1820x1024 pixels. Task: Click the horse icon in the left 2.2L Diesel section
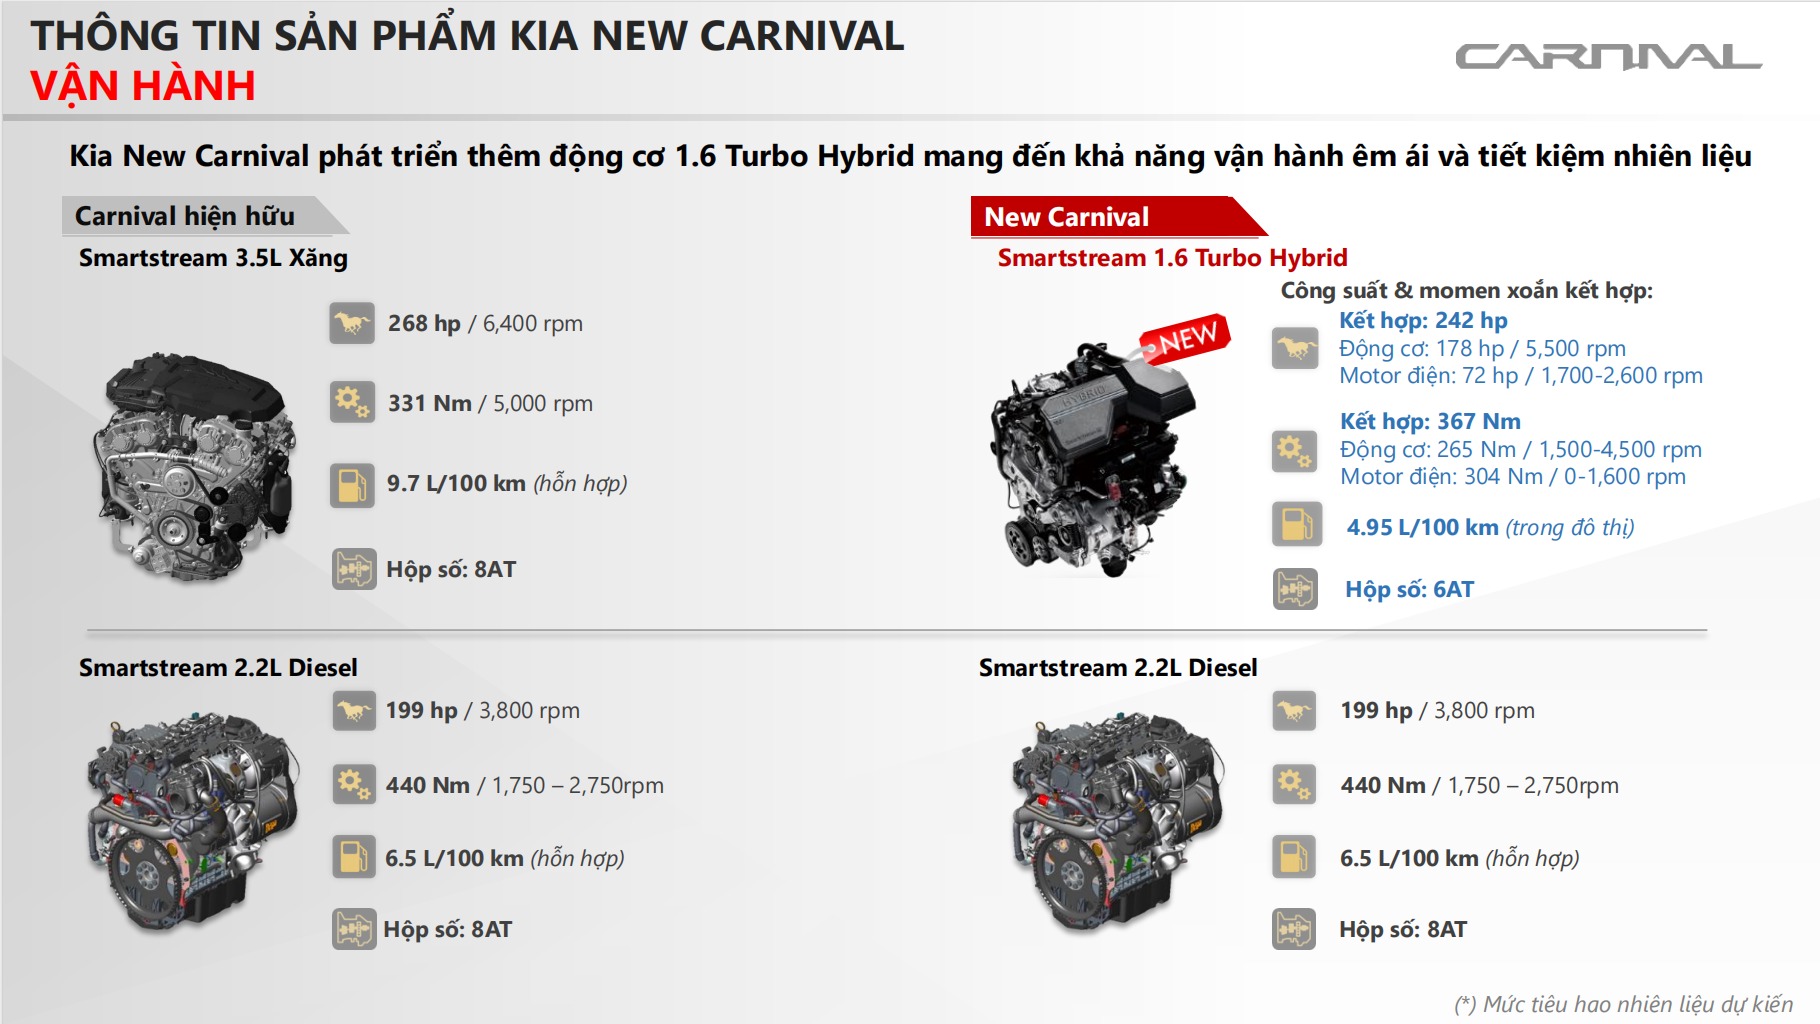pyautogui.click(x=354, y=711)
